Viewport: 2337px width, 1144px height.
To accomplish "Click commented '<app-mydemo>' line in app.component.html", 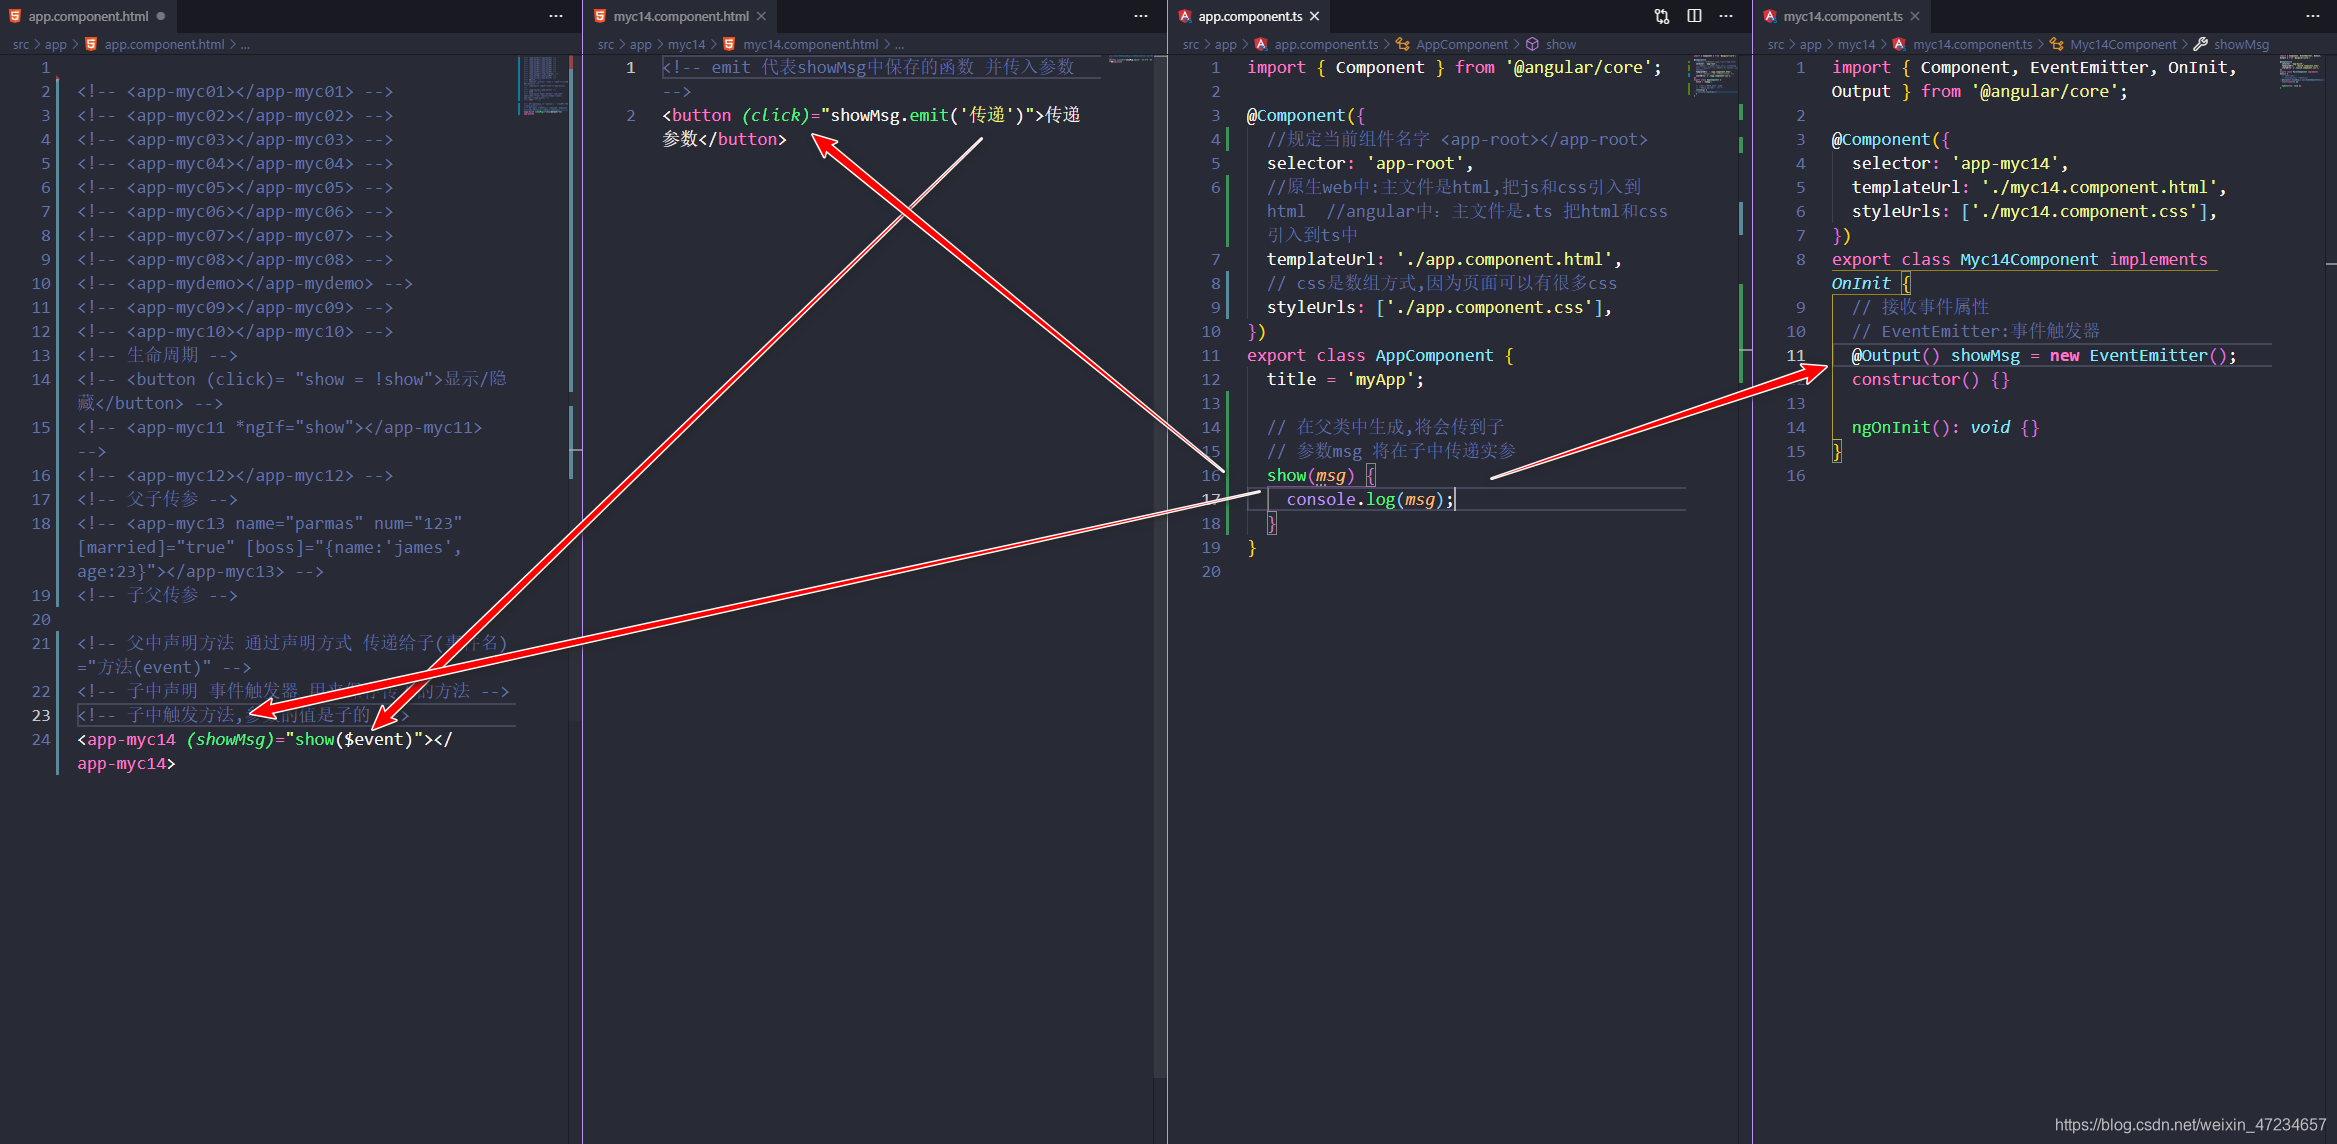I will [x=245, y=283].
